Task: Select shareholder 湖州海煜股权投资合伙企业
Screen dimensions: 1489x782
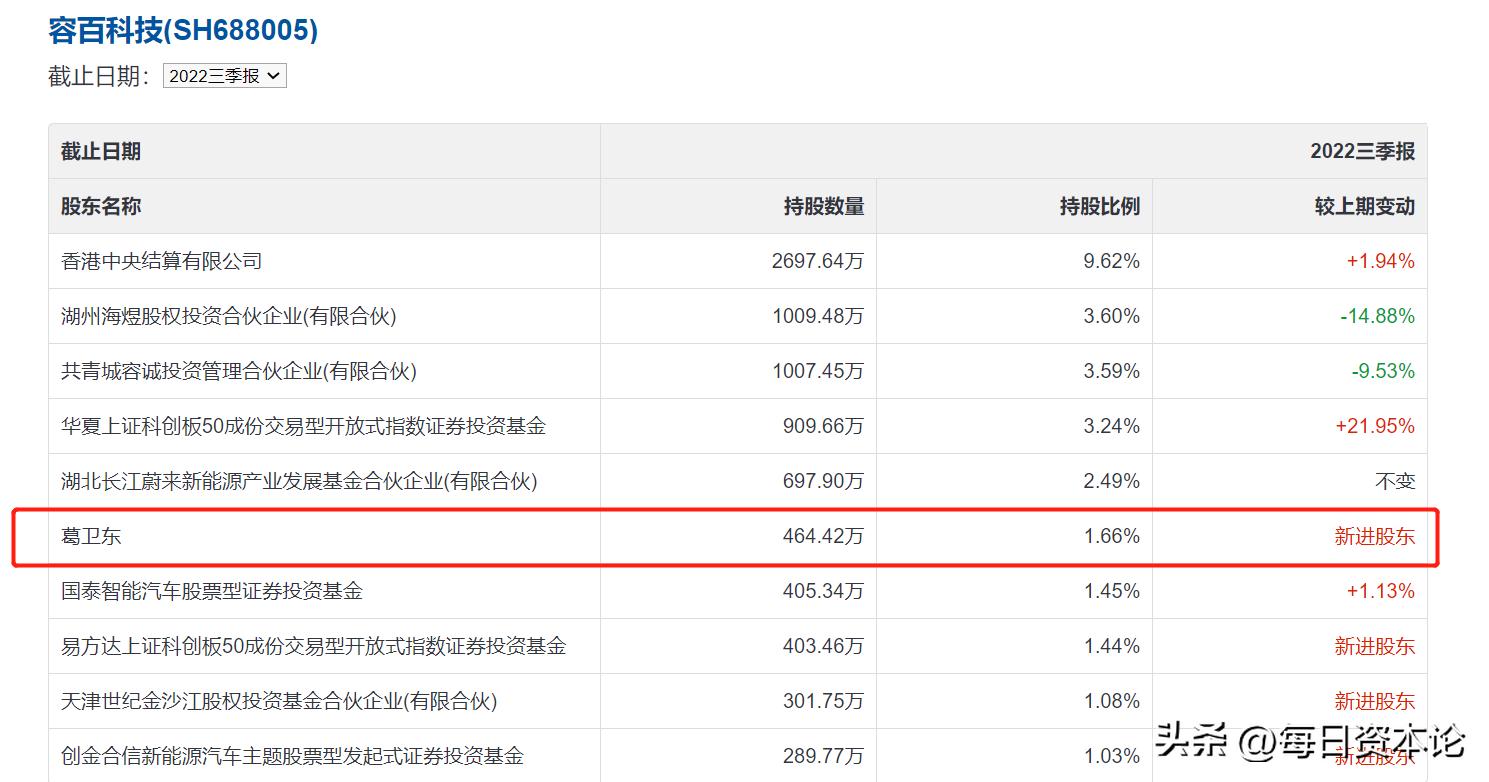Action: click(x=229, y=317)
